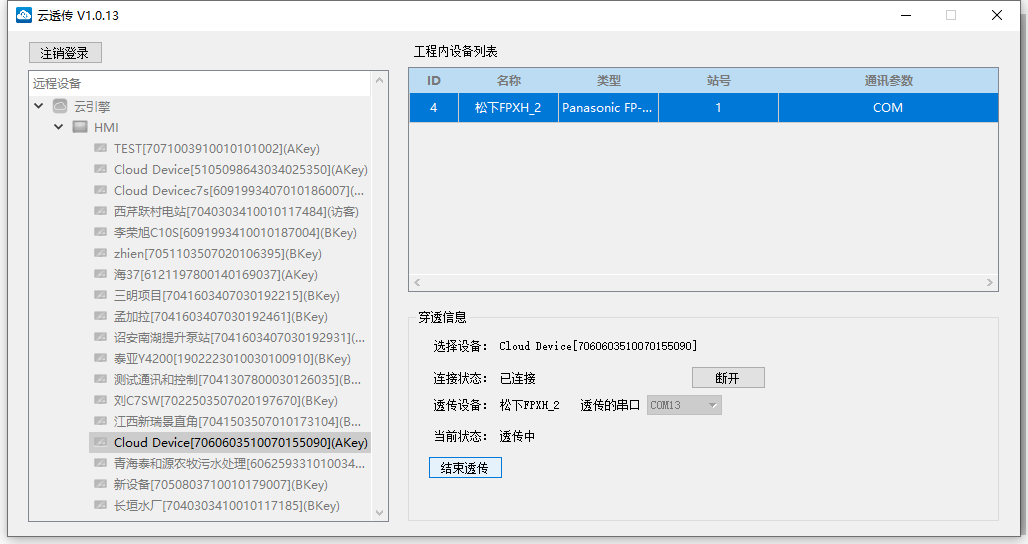Viewport: 1028px width, 544px height.
Task: Click the device icon beside 泰亚Y4200
Action: tap(100, 358)
